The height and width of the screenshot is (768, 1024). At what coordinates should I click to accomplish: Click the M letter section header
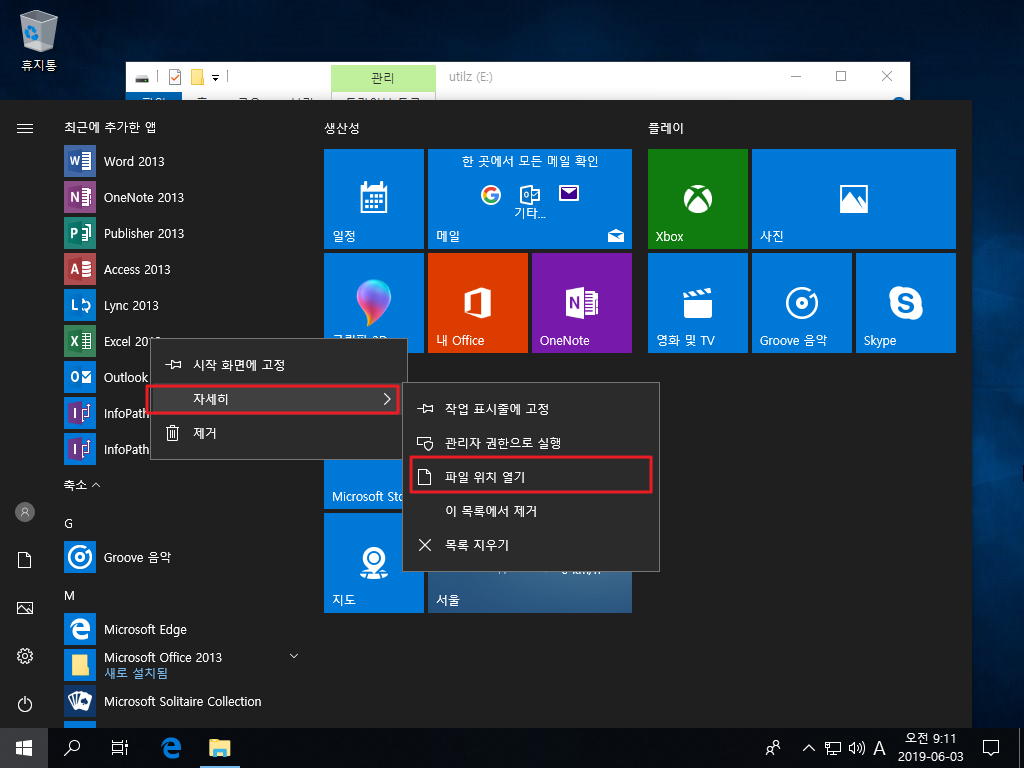tap(69, 596)
